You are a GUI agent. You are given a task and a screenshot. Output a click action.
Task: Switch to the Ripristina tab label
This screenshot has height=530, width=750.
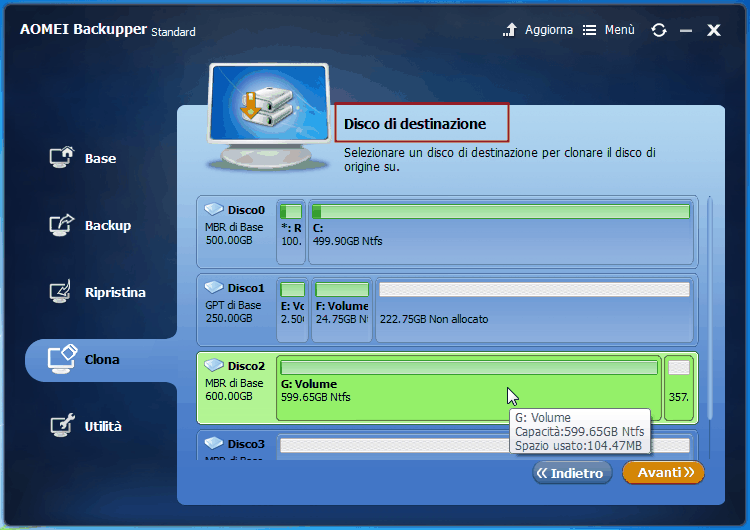[115, 292]
